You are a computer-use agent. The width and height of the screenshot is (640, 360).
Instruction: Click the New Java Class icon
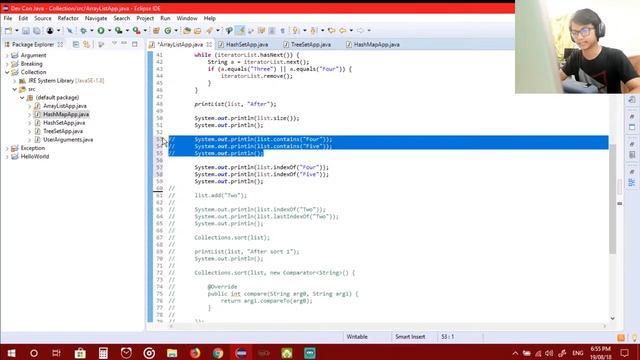coord(168,30)
